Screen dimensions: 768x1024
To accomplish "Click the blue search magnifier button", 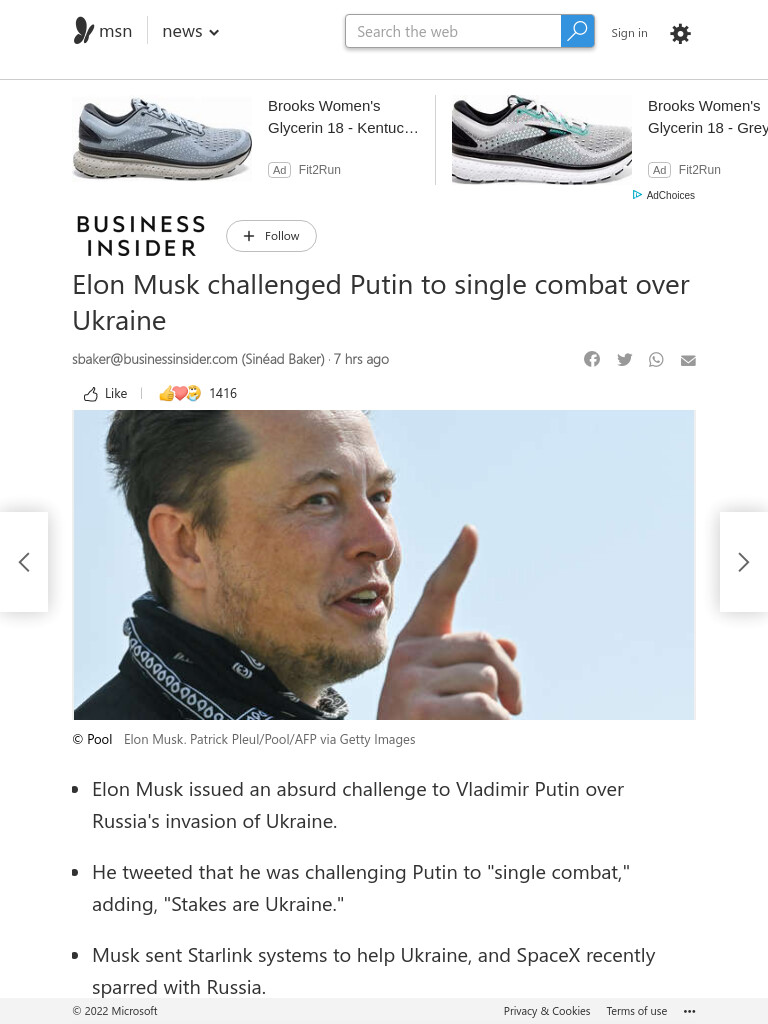I will pos(577,31).
